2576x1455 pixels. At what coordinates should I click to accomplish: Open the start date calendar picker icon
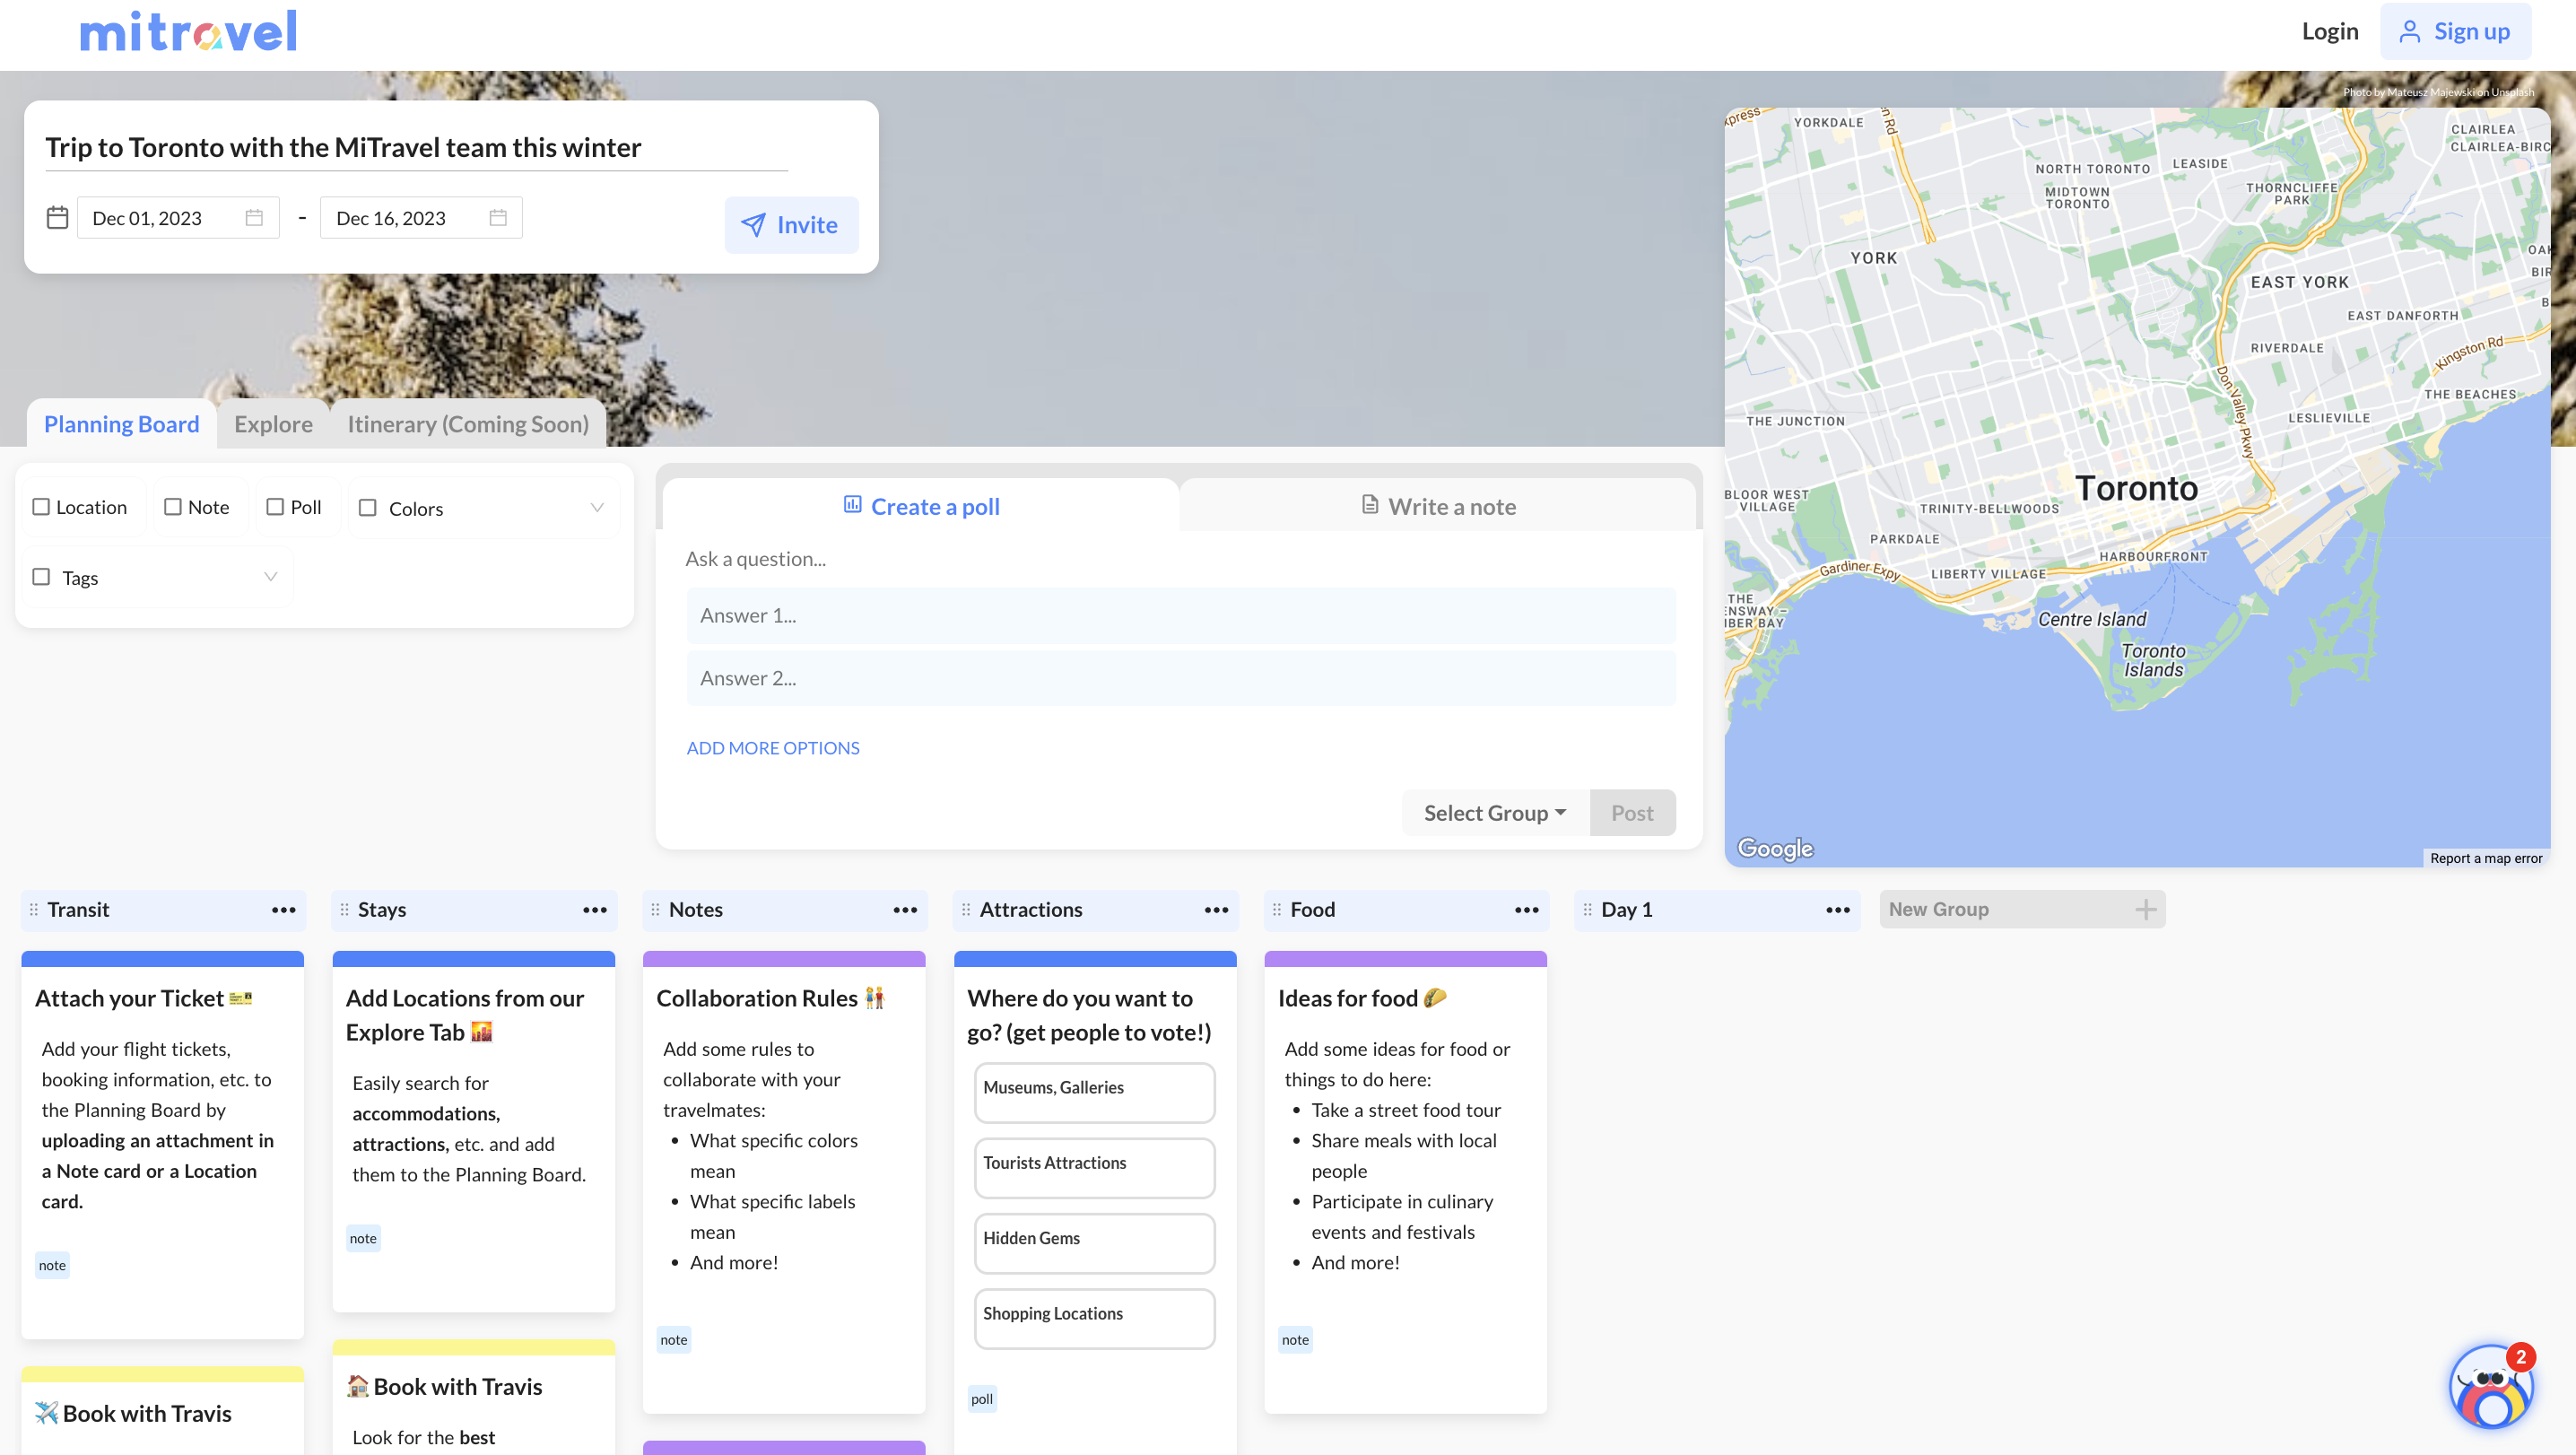[x=254, y=218]
